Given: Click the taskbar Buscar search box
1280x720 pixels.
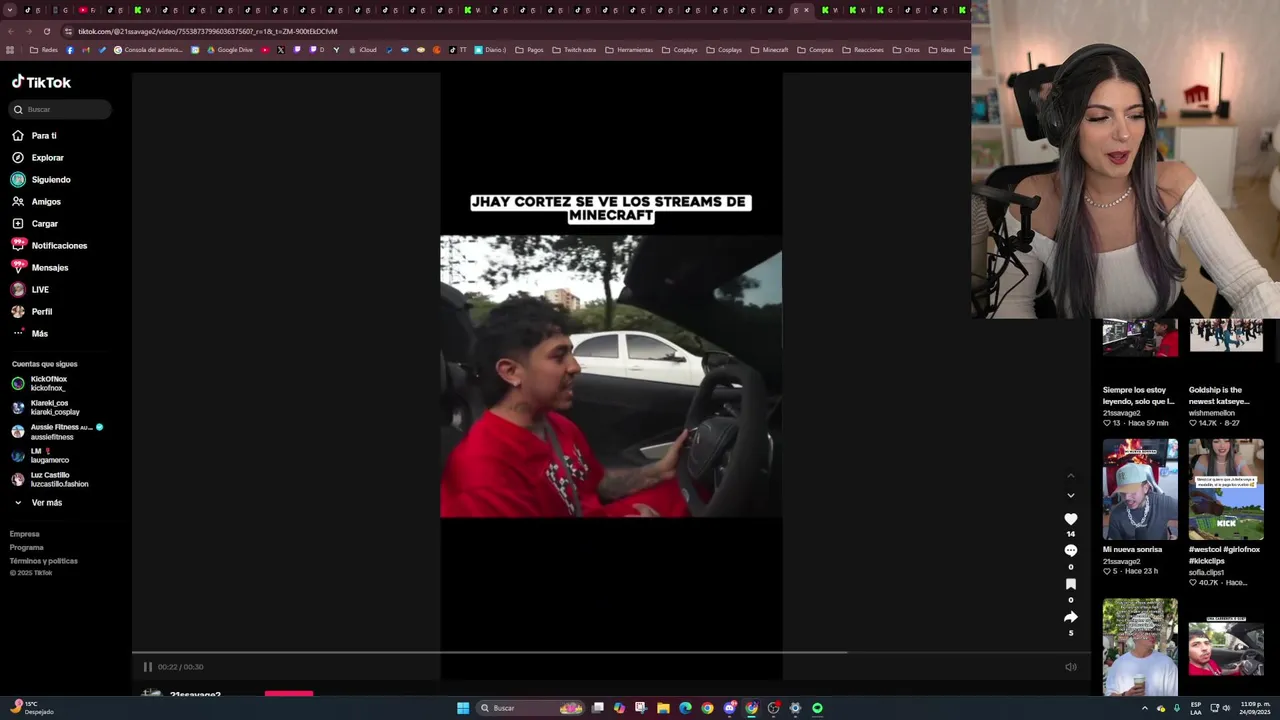Looking at the screenshot, I should pos(530,708).
